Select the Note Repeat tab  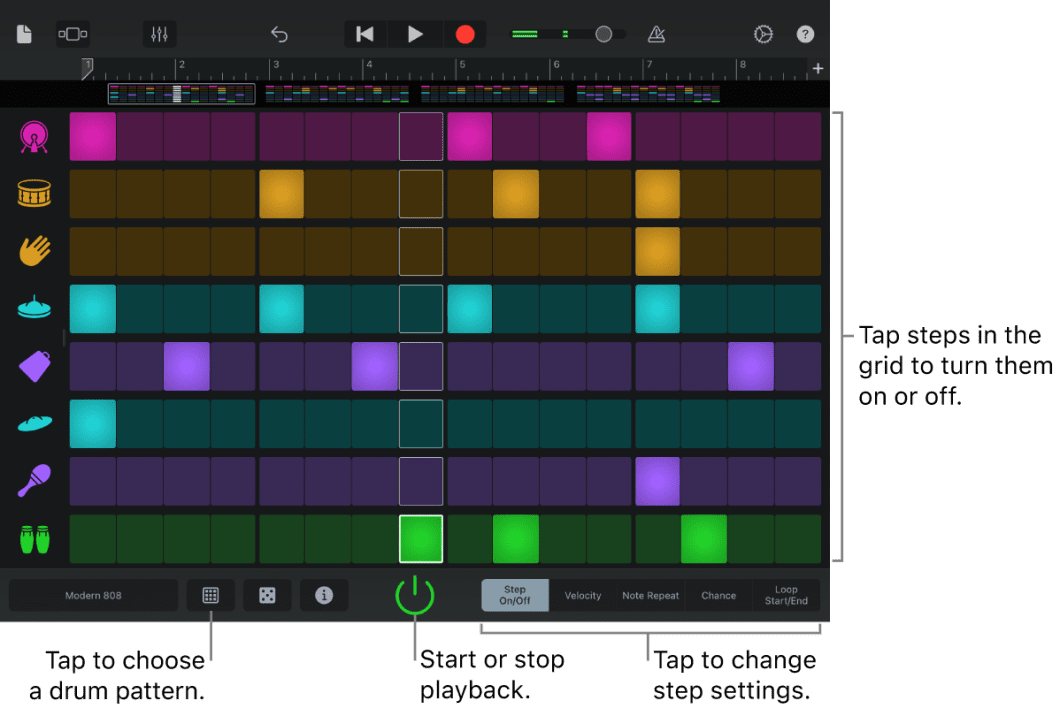coord(650,595)
